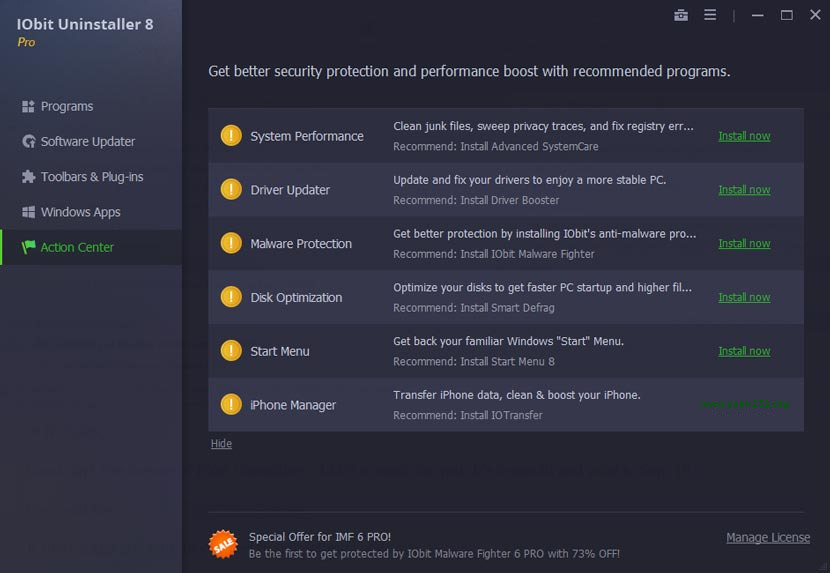Click the 73% OFF offer description text
The width and height of the screenshot is (830, 573).
point(434,554)
